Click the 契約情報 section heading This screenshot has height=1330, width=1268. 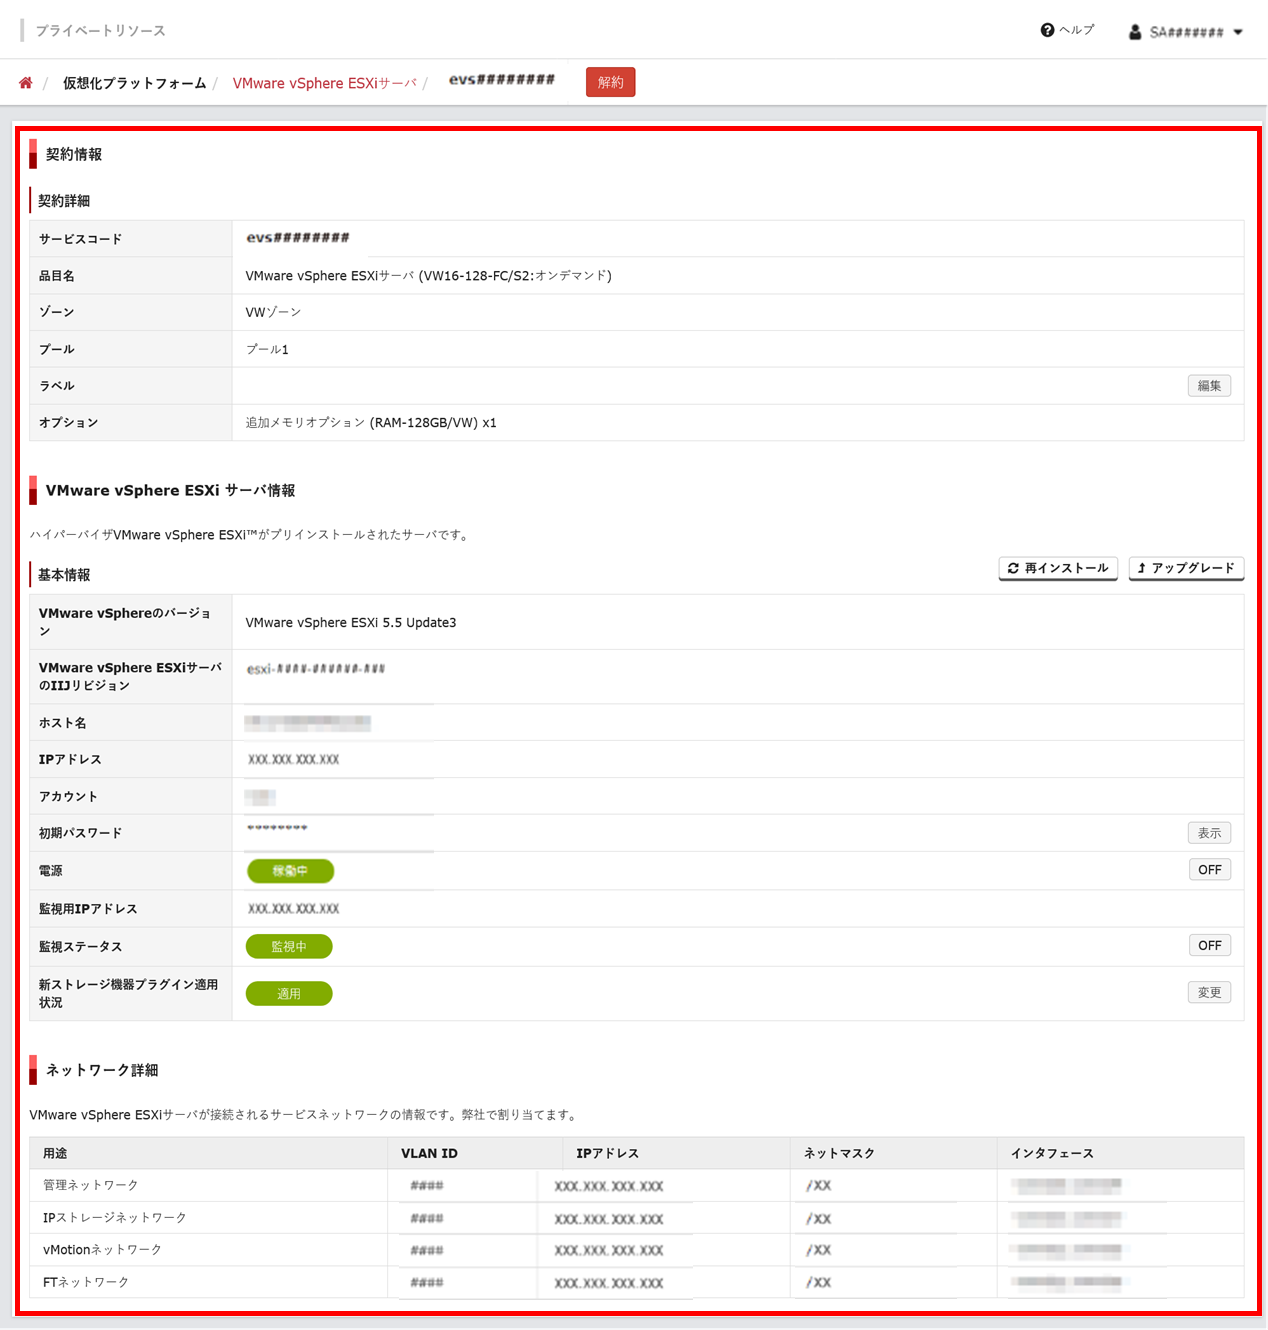pos(74,154)
